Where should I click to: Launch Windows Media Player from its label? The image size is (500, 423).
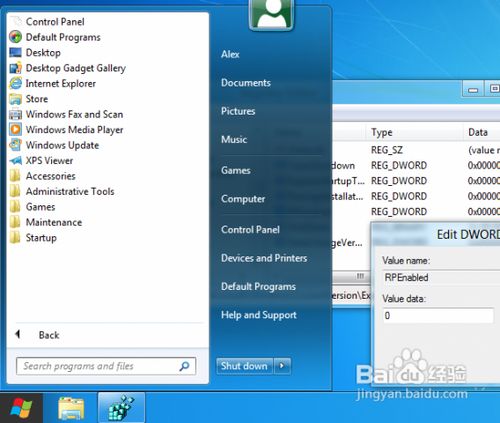75,130
